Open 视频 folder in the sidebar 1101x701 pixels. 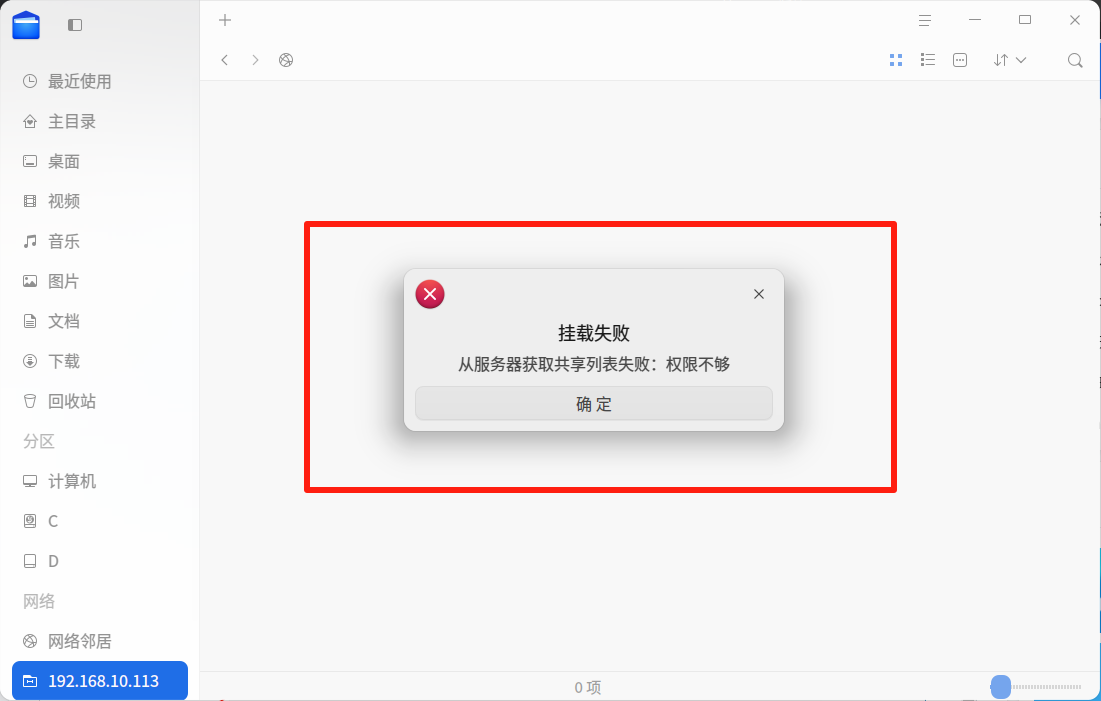(x=100, y=202)
